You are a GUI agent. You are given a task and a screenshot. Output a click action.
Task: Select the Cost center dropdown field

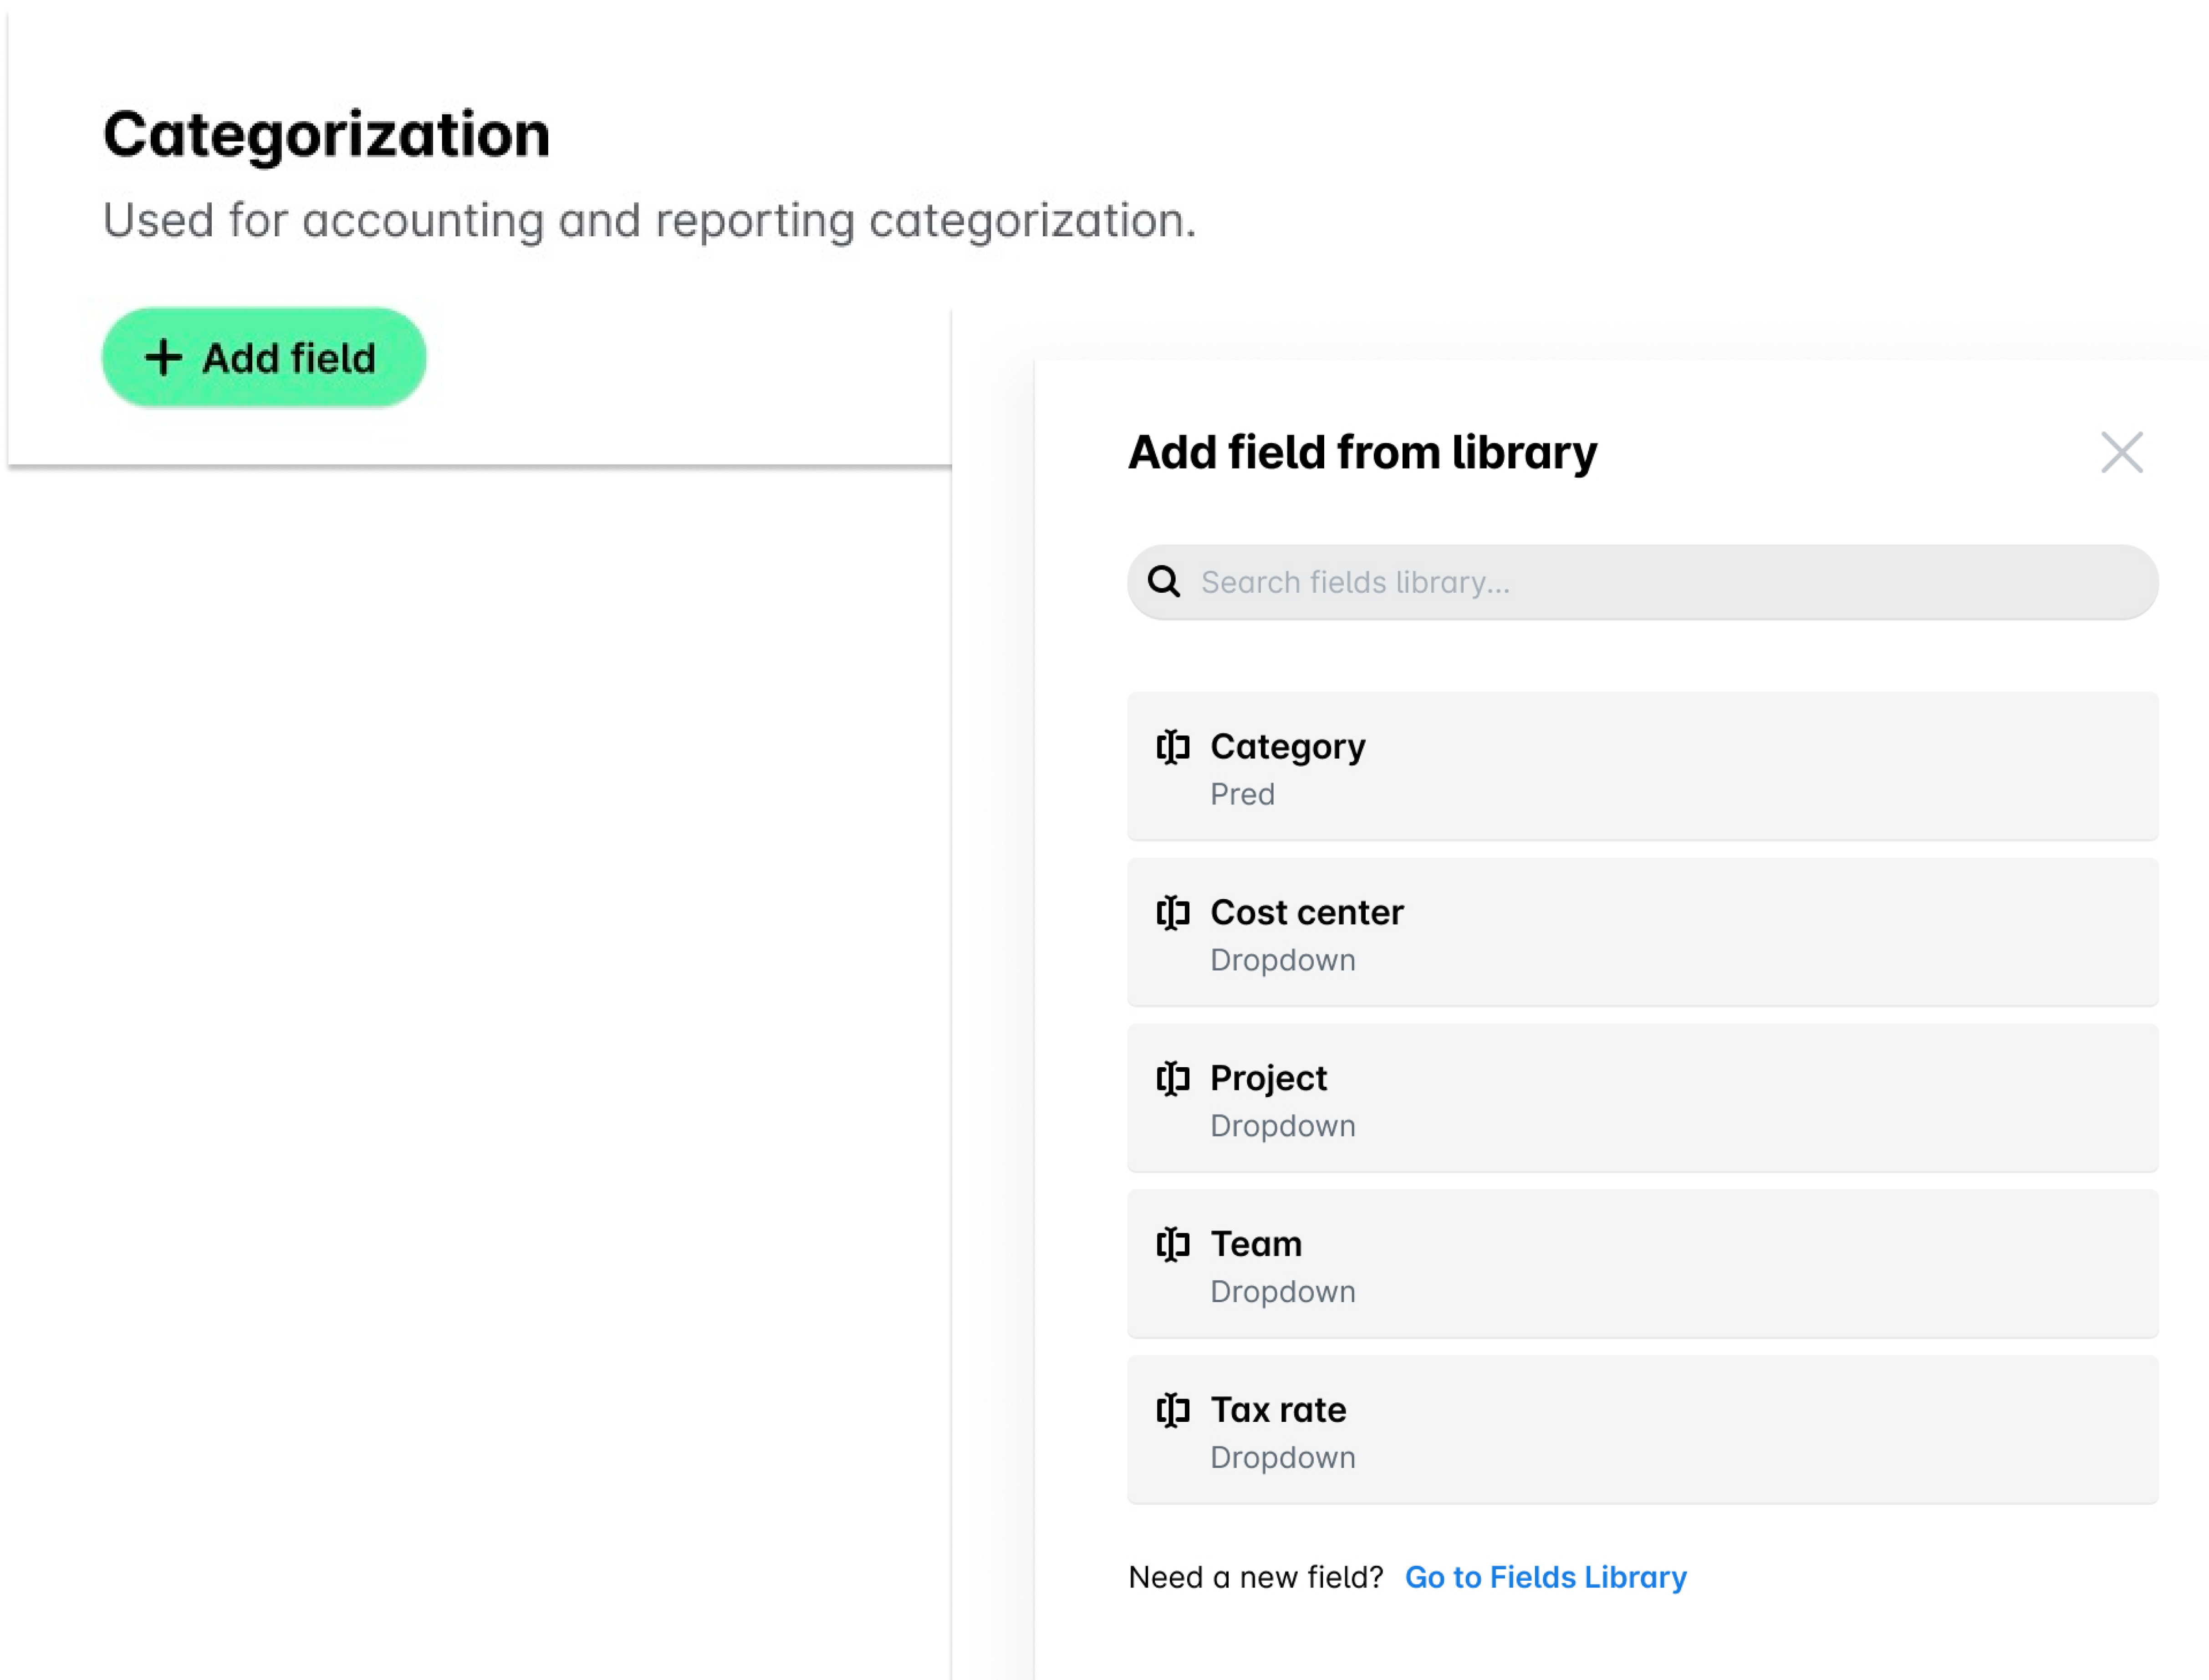click(1643, 933)
